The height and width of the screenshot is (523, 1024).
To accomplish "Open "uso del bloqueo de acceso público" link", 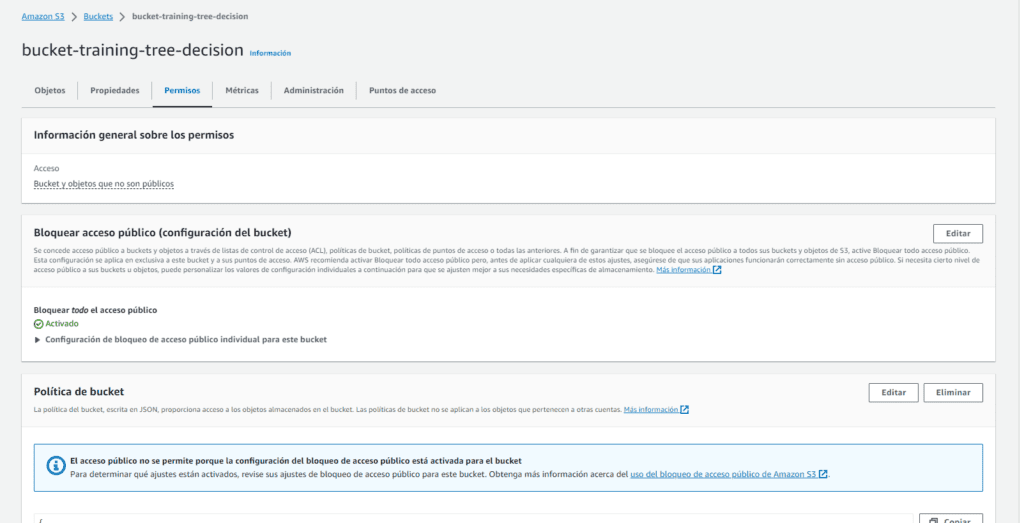I will pos(723,474).
